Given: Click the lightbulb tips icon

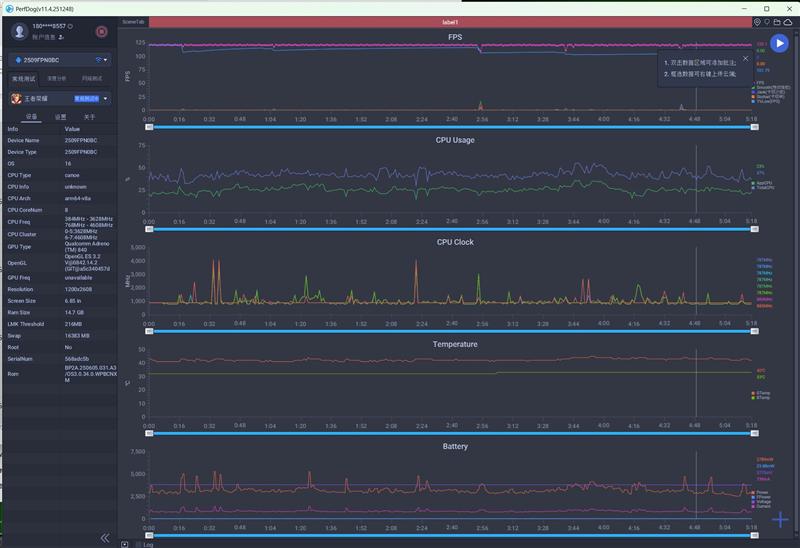Looking at the screenshot, I should 768,21.
